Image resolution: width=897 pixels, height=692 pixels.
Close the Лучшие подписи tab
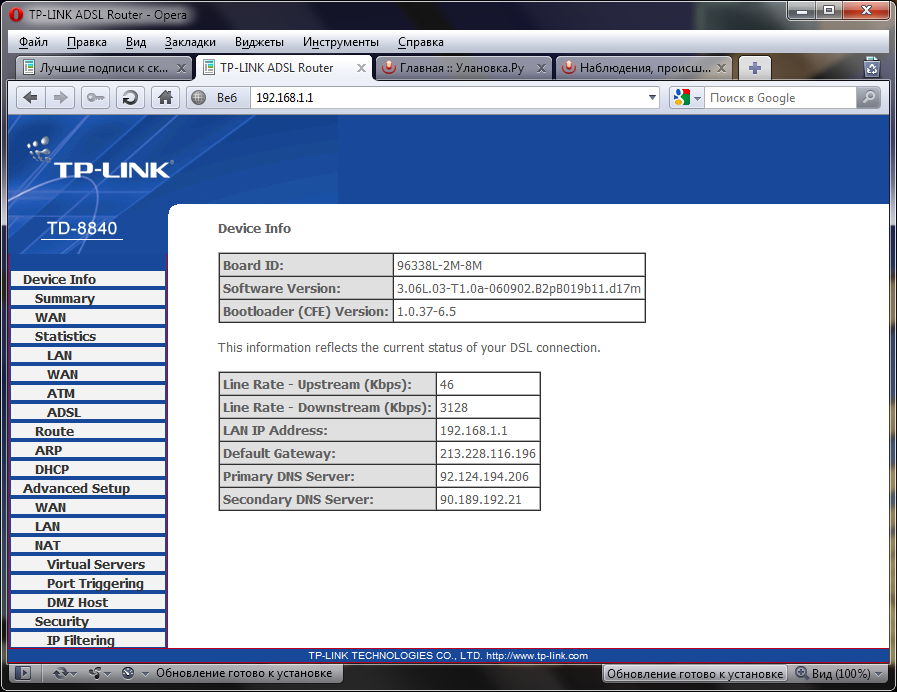[x=181, y=68]
